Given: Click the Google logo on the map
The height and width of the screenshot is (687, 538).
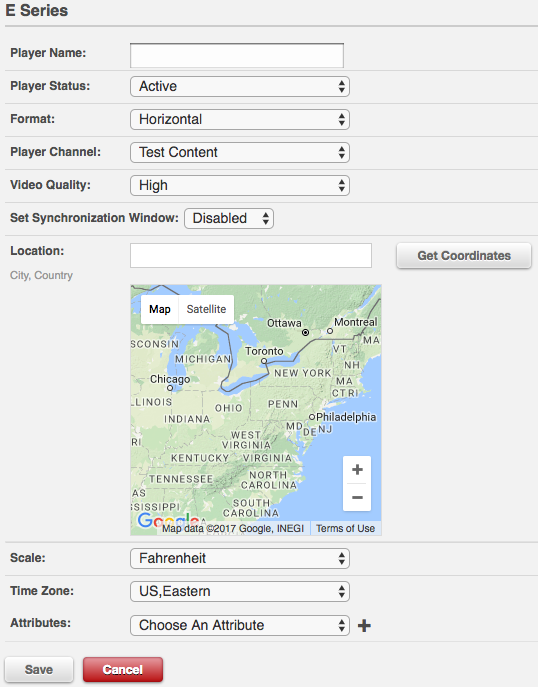Looking at the screenshot, I should click(170, 521).
